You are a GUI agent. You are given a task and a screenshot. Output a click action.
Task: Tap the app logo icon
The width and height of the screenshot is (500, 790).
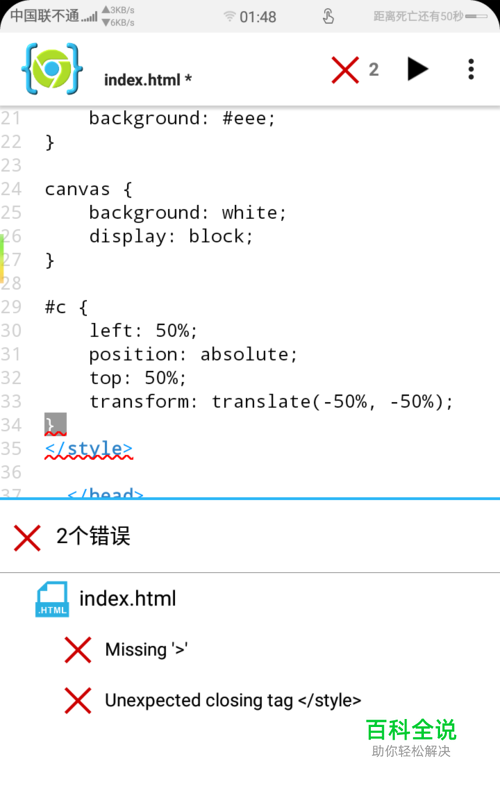(x=52, y=69)
